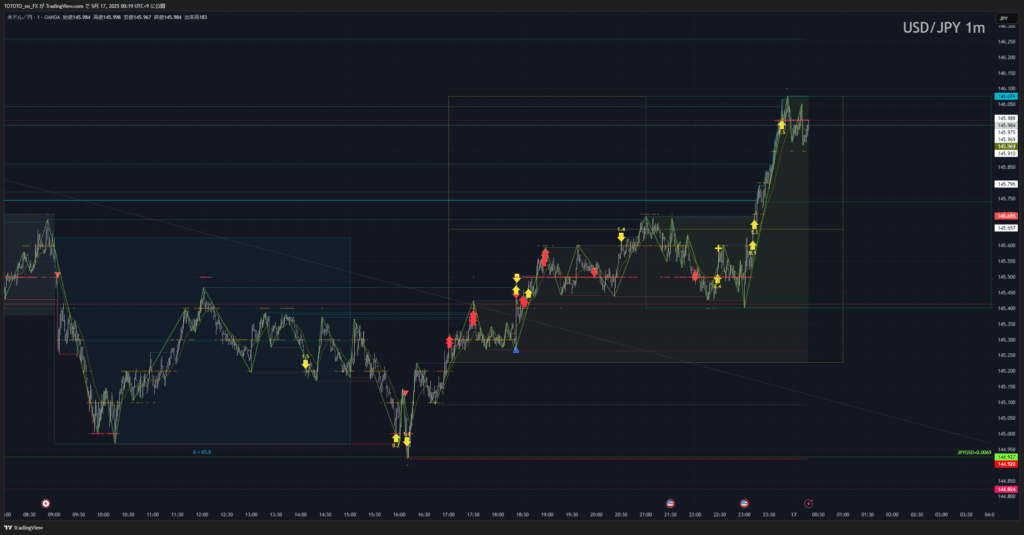Screen dimensions: 1024x535
Task: Open the JPY currency selector on price axis
Action: (x=1005, y=19)
